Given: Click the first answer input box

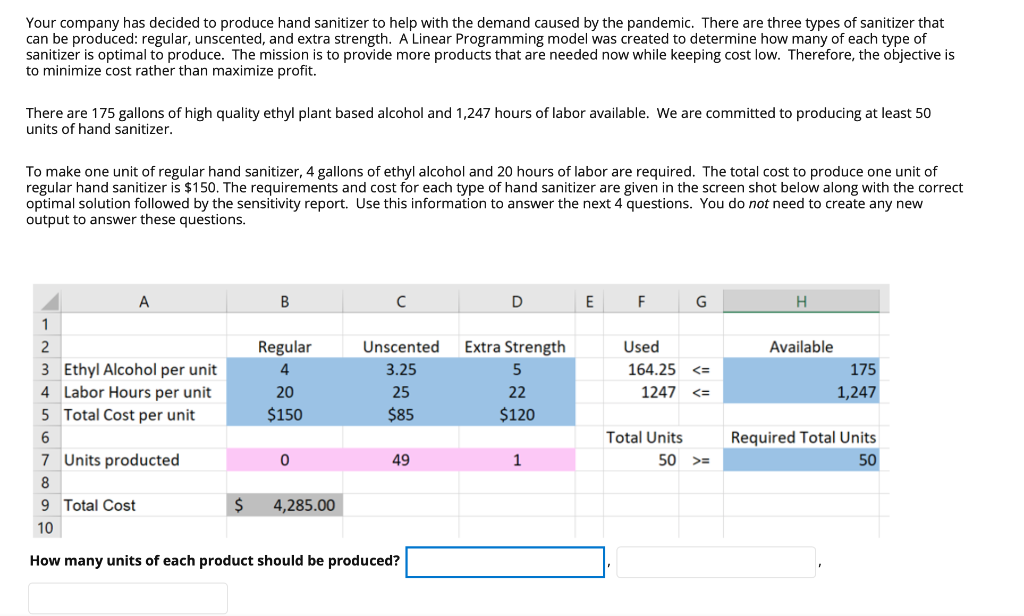Looking at the screenshot, I should [505, 561].
